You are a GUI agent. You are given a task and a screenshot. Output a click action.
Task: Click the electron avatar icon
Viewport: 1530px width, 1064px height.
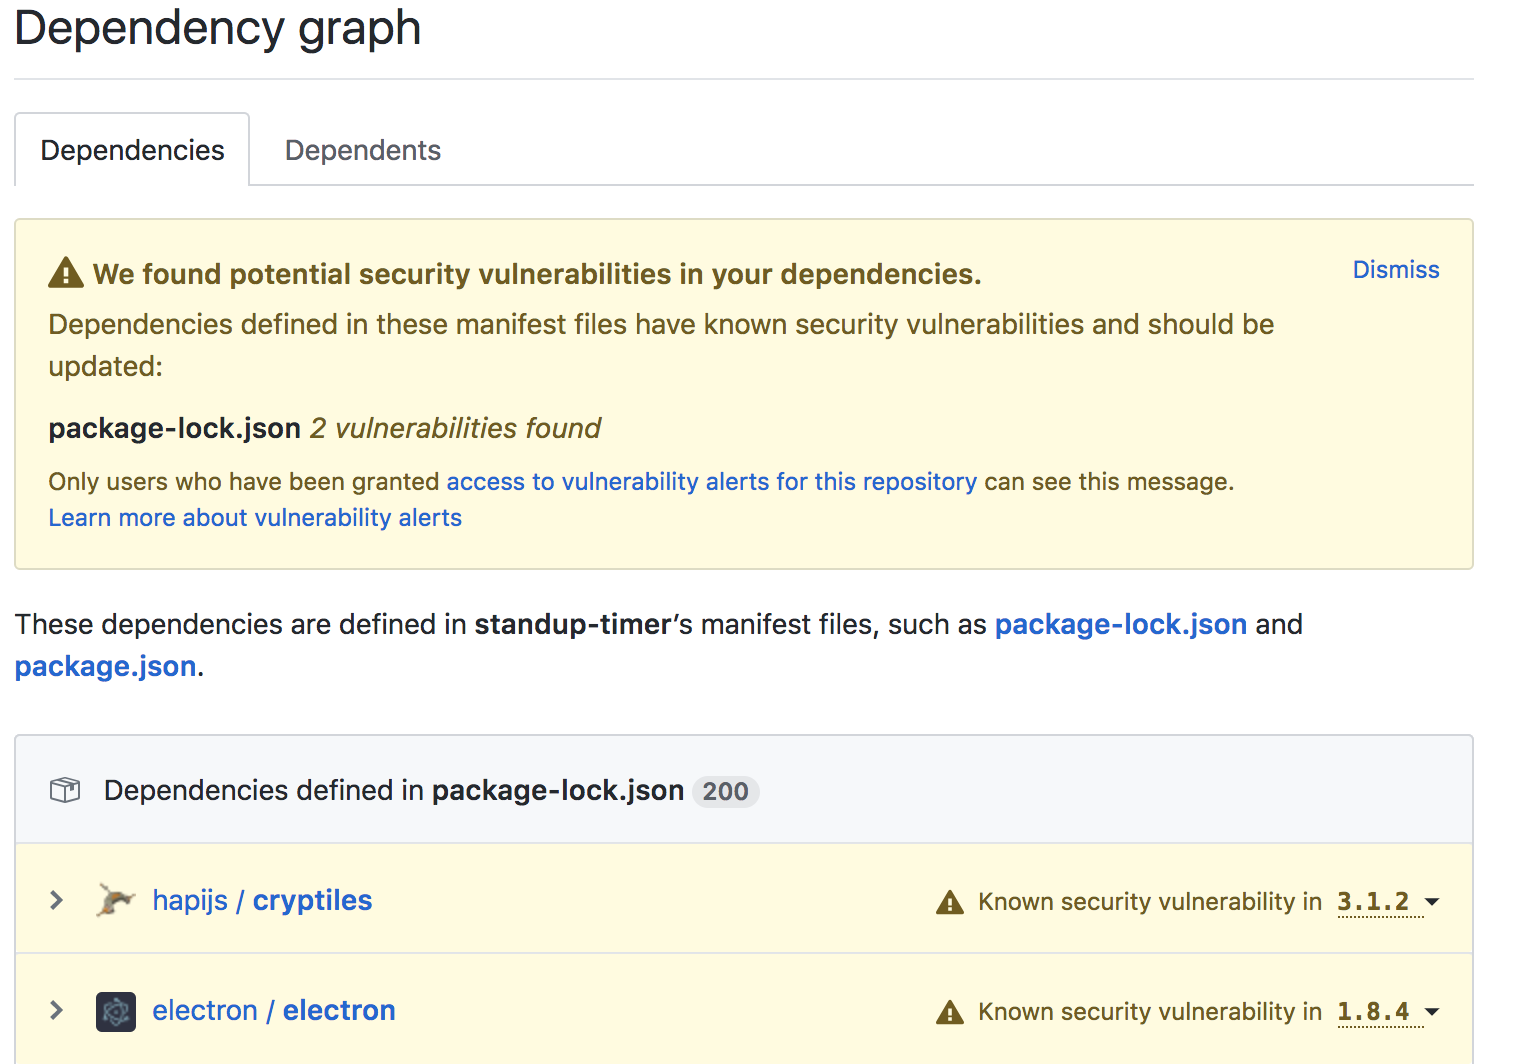(x=116, y=1011)
